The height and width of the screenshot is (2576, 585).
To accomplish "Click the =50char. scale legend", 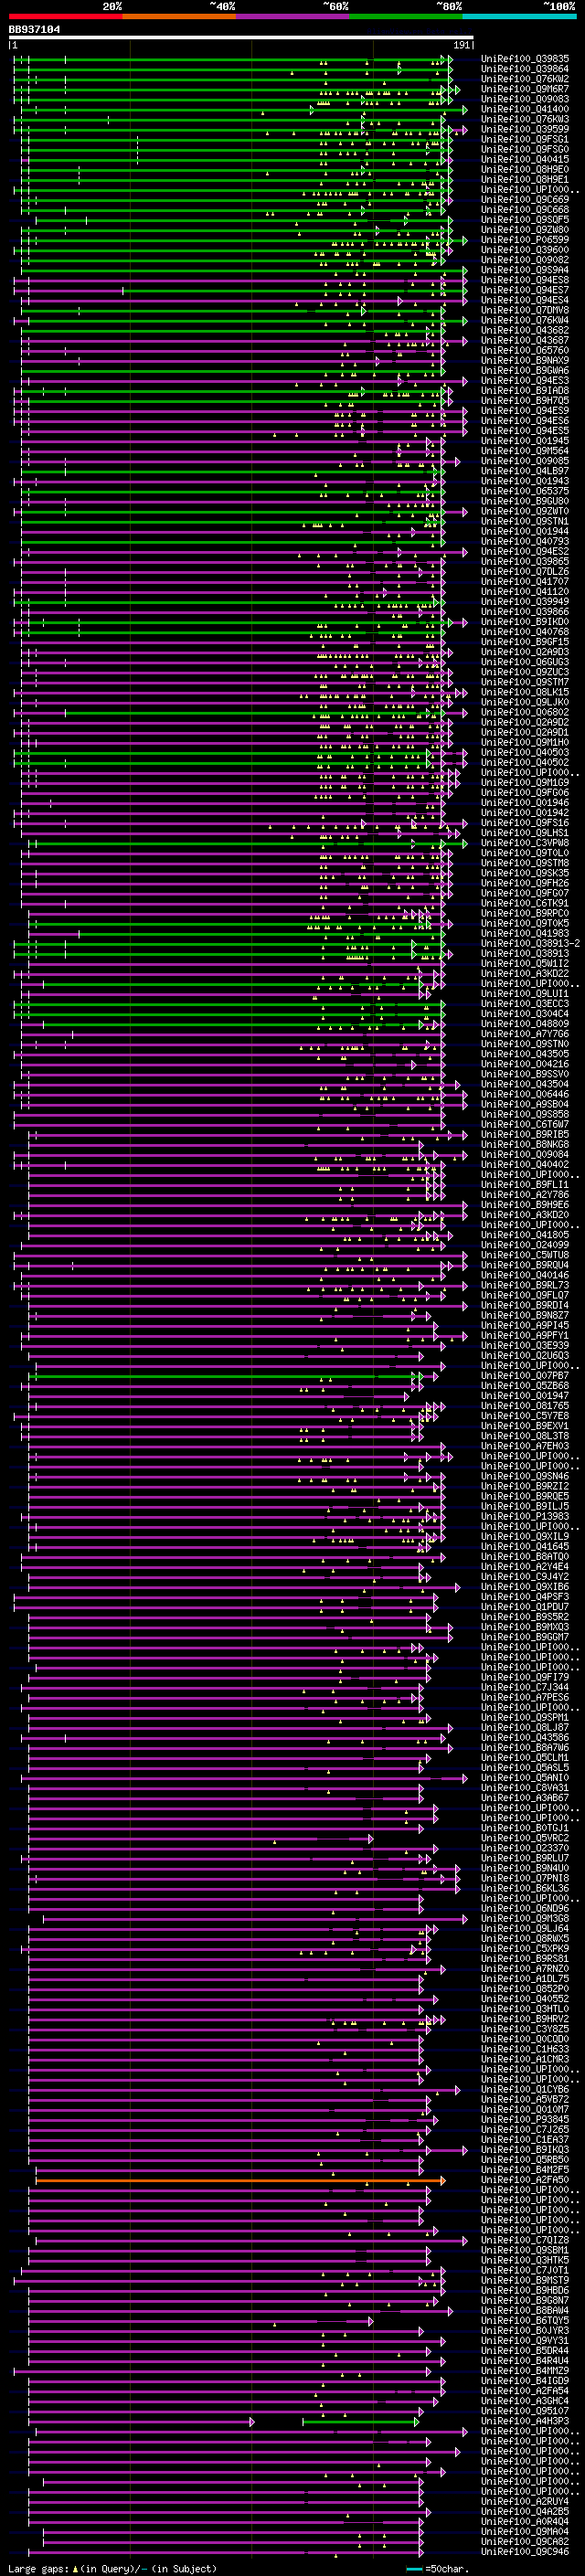I will point(437,2569).
